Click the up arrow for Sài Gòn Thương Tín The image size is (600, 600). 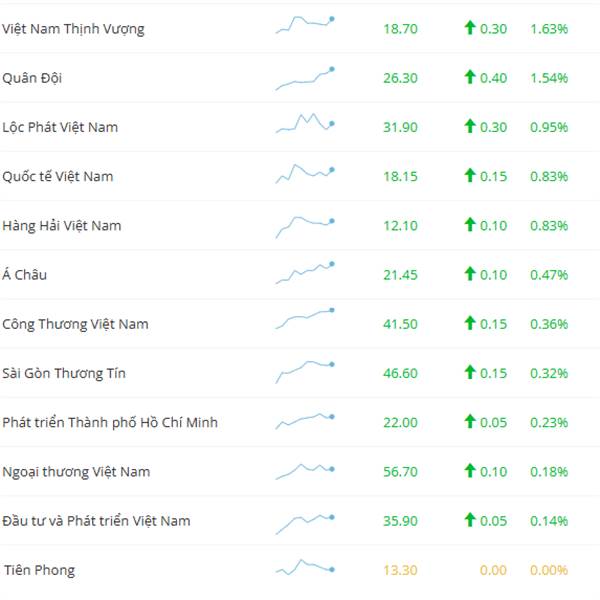point(470,372)
